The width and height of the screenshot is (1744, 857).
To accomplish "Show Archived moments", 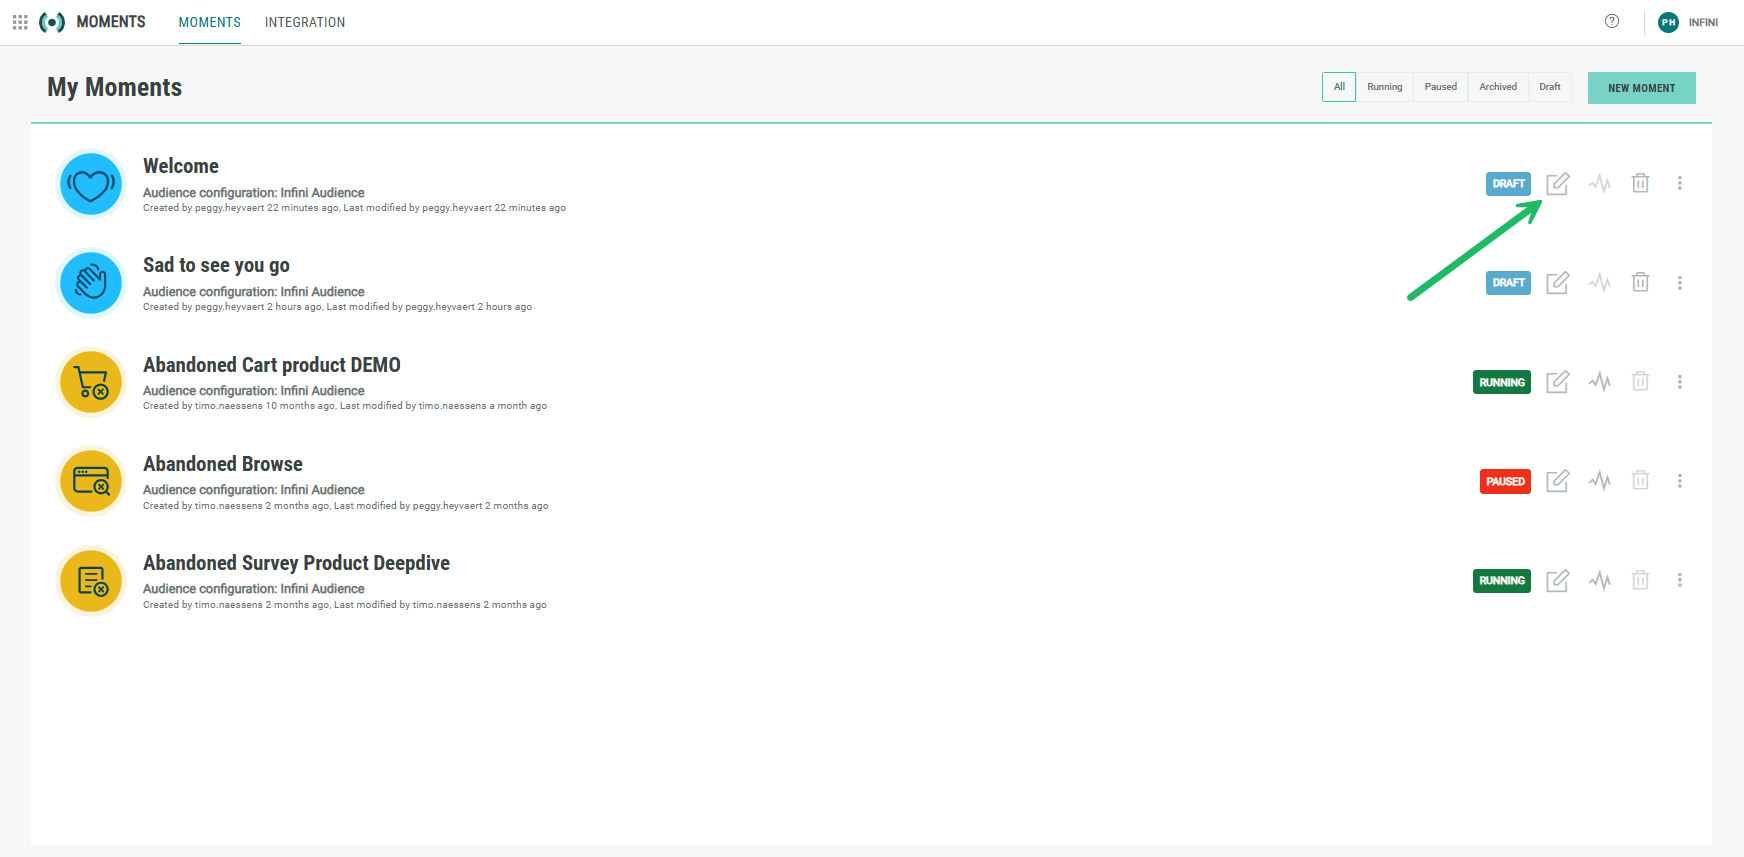I will tap(1497, 87).
